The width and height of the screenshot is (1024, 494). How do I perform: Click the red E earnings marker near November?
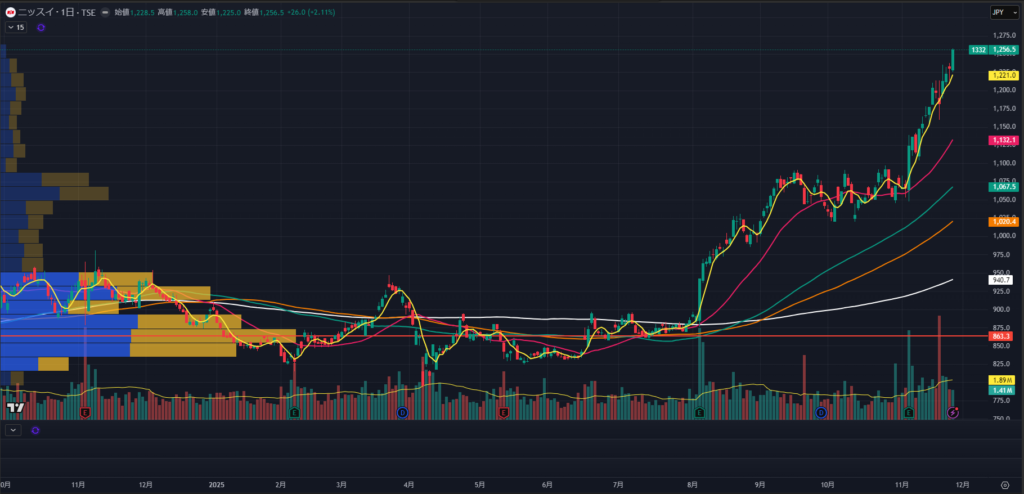pyautogui.click(x=85, y=411)
